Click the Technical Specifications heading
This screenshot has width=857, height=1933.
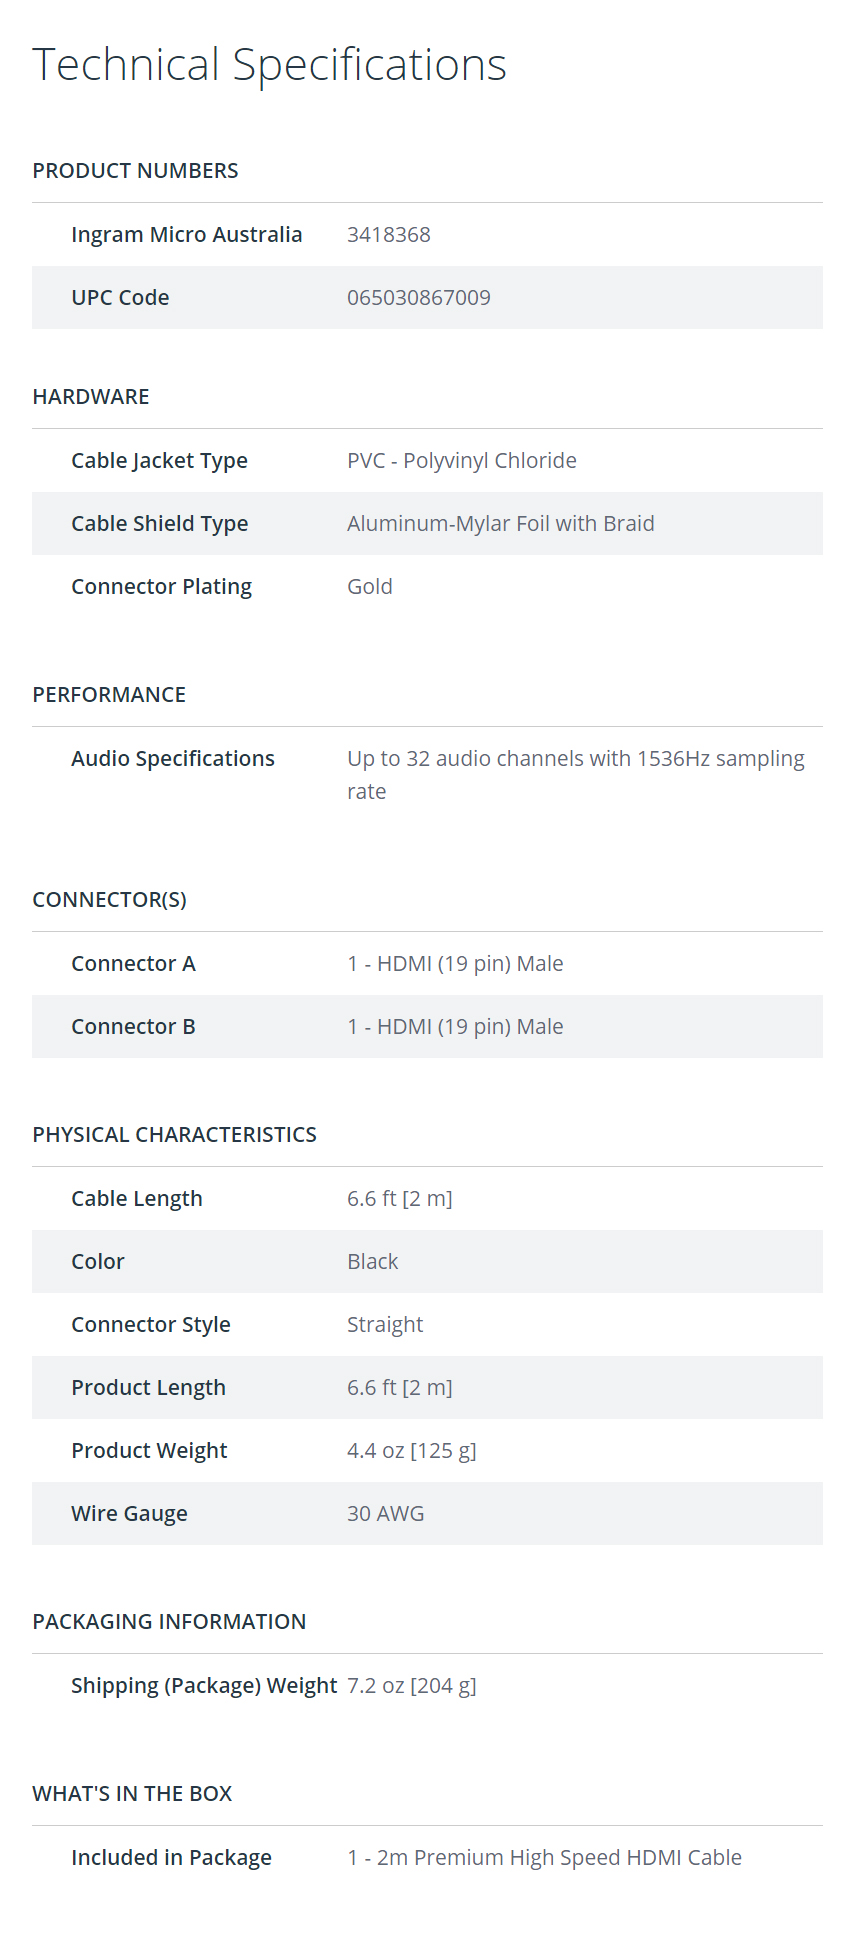tap(270, 65)
